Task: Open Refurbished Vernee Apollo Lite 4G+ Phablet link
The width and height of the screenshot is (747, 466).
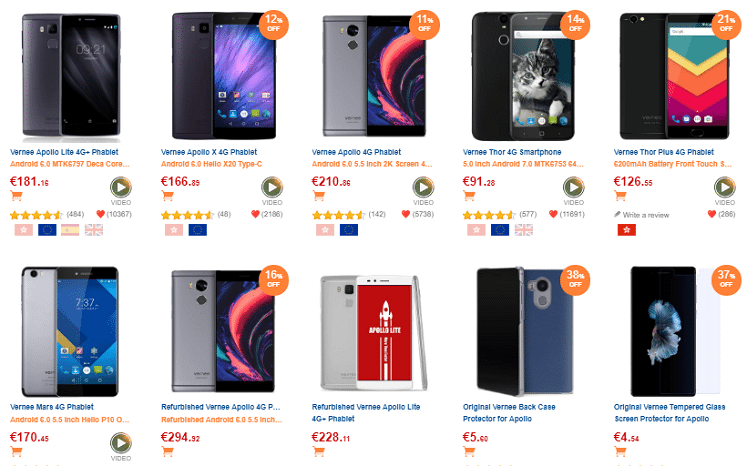Action: tap(366, 413)
